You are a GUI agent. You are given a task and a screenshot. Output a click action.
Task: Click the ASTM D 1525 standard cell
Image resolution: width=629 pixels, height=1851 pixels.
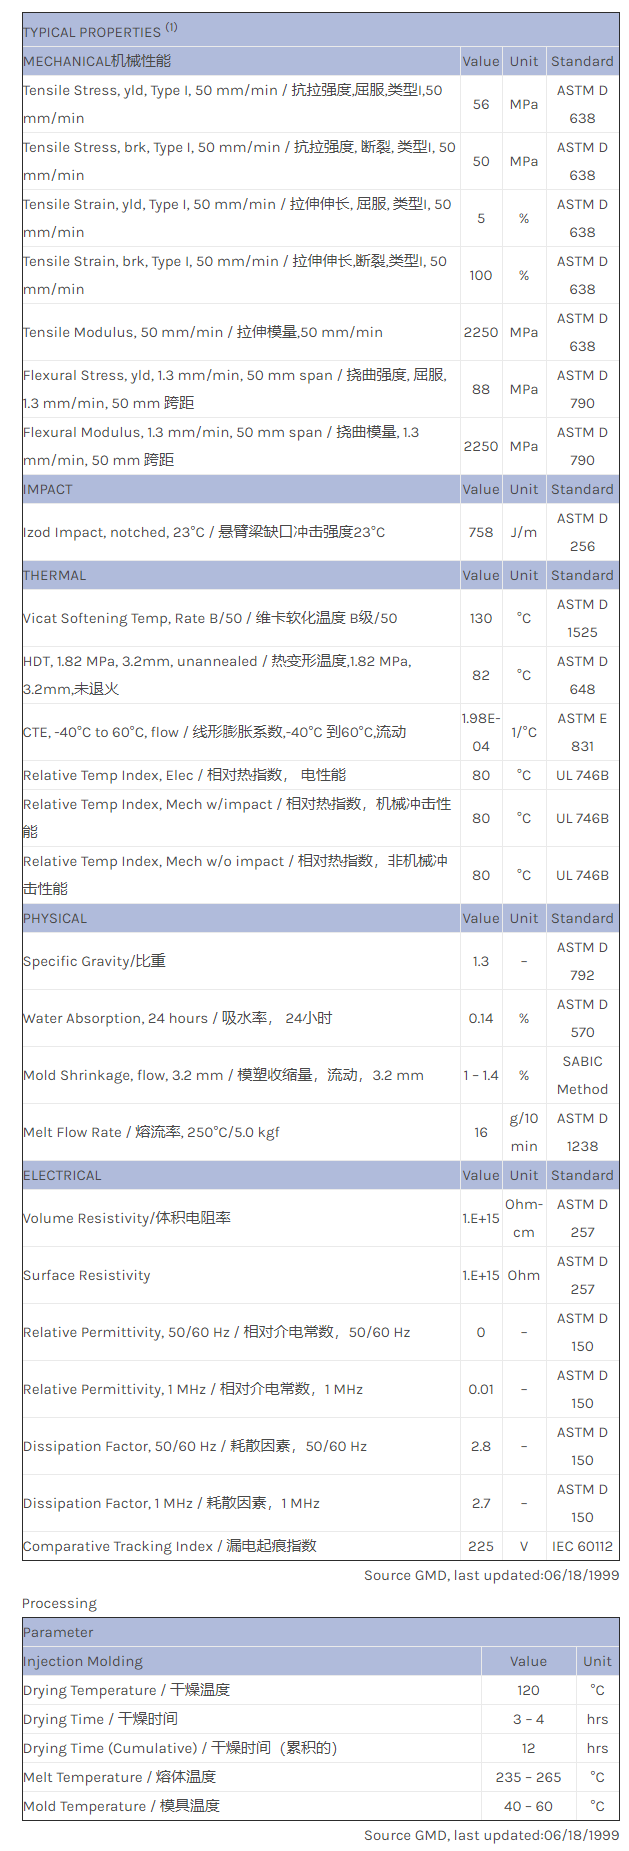point(582,618)
